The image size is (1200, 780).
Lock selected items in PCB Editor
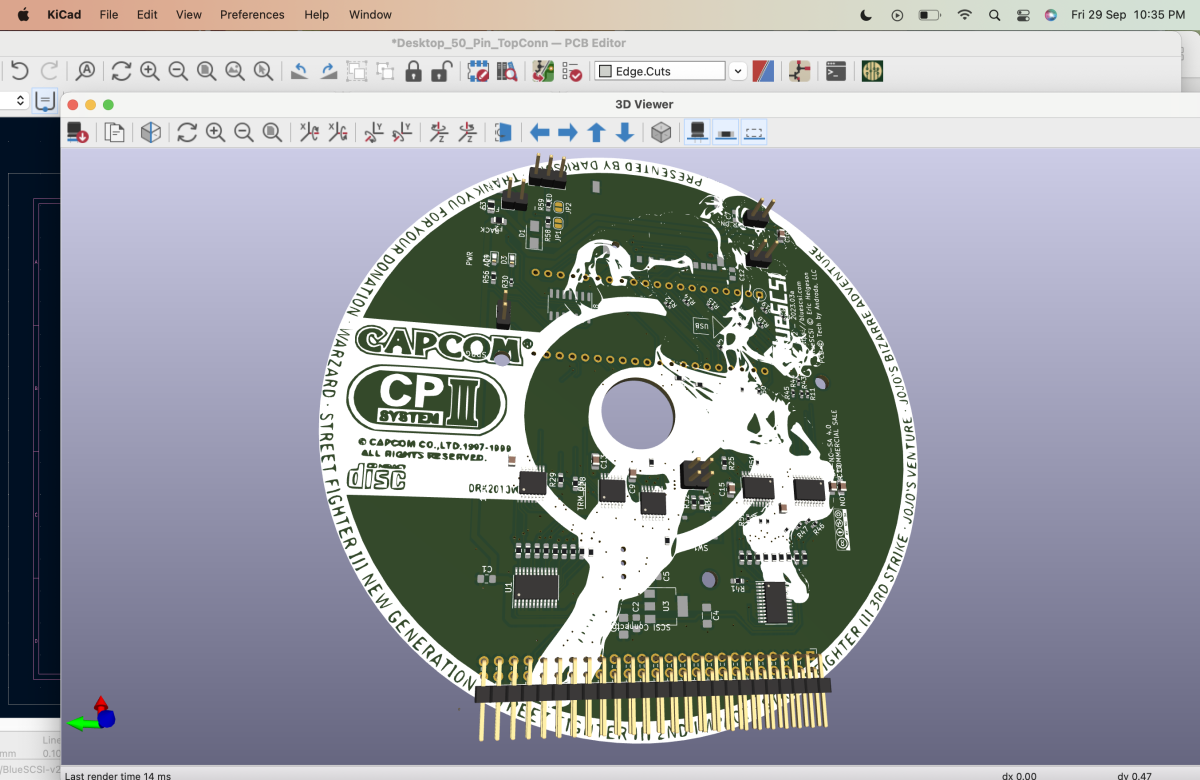(413, 71)
